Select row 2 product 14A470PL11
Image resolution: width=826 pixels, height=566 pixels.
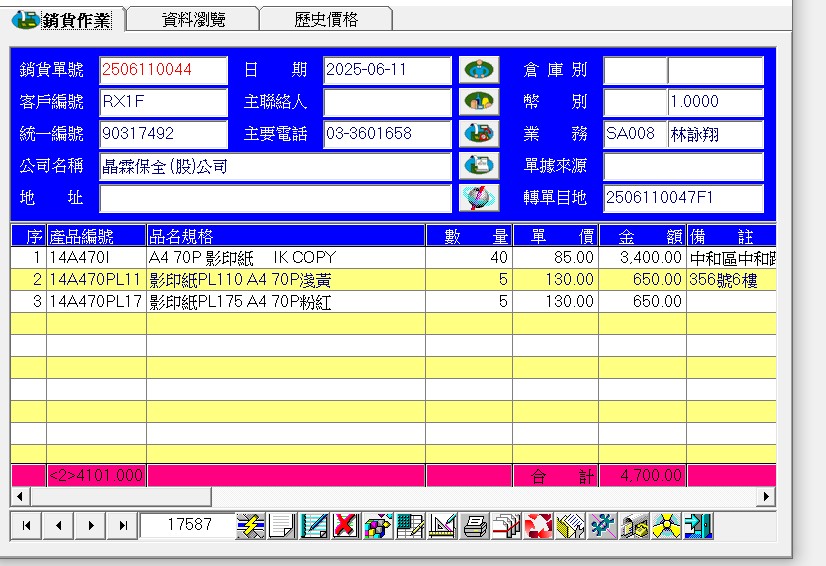96,280
